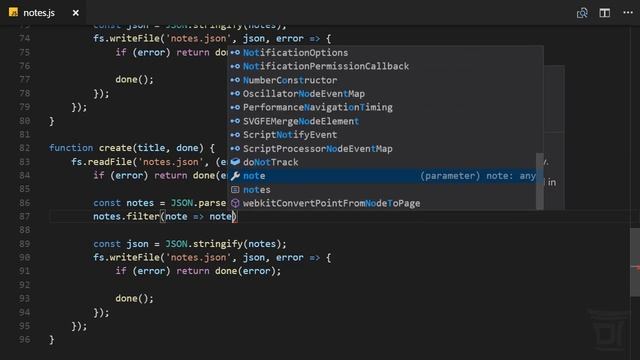Close the notes.js tab

point(76,13)
